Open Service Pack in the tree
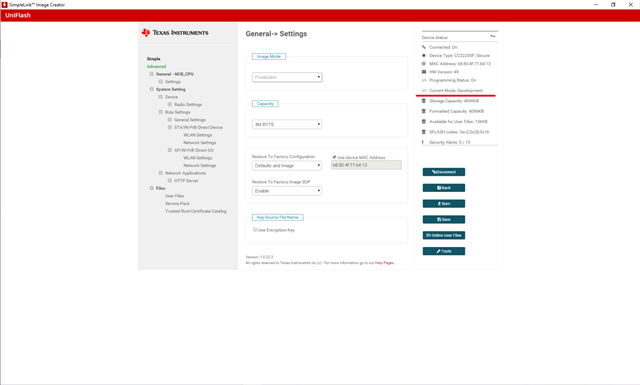Image resolution: width=640 pixels, height=385 pixels. click(x=177, y=203)
